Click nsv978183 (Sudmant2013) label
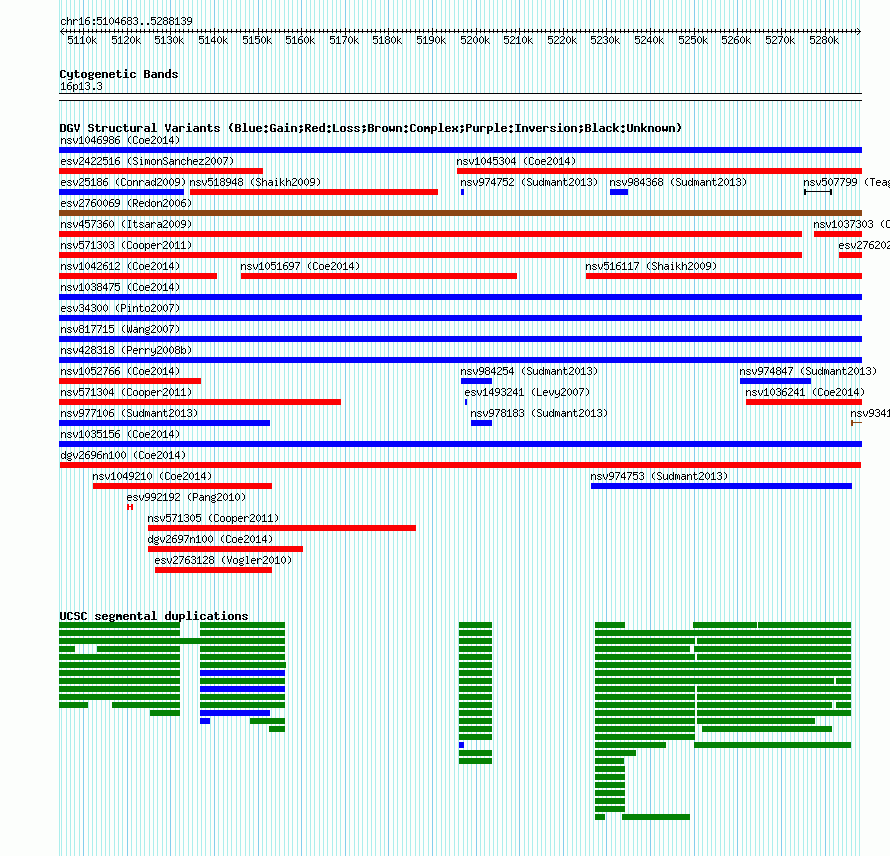Screen dimensions: 890x856 [x=539, y=413]
